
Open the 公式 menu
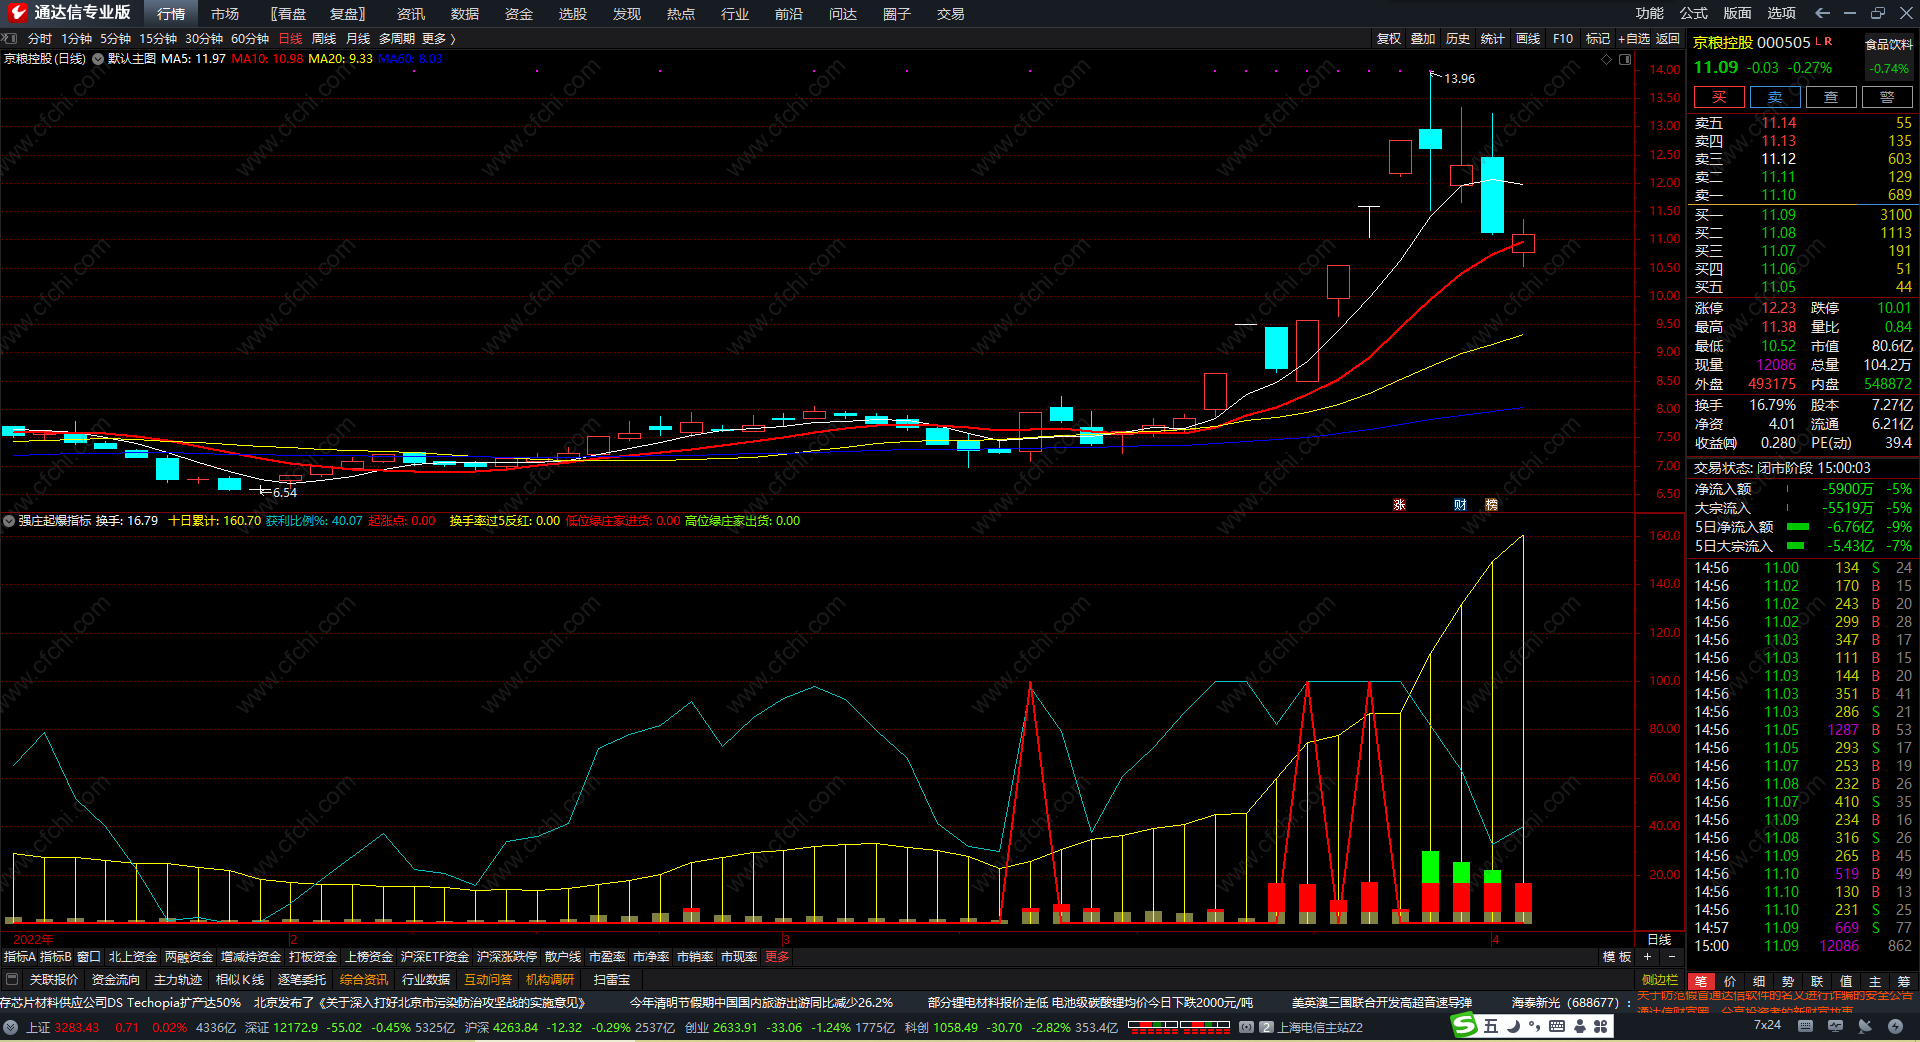point(1694,13)
